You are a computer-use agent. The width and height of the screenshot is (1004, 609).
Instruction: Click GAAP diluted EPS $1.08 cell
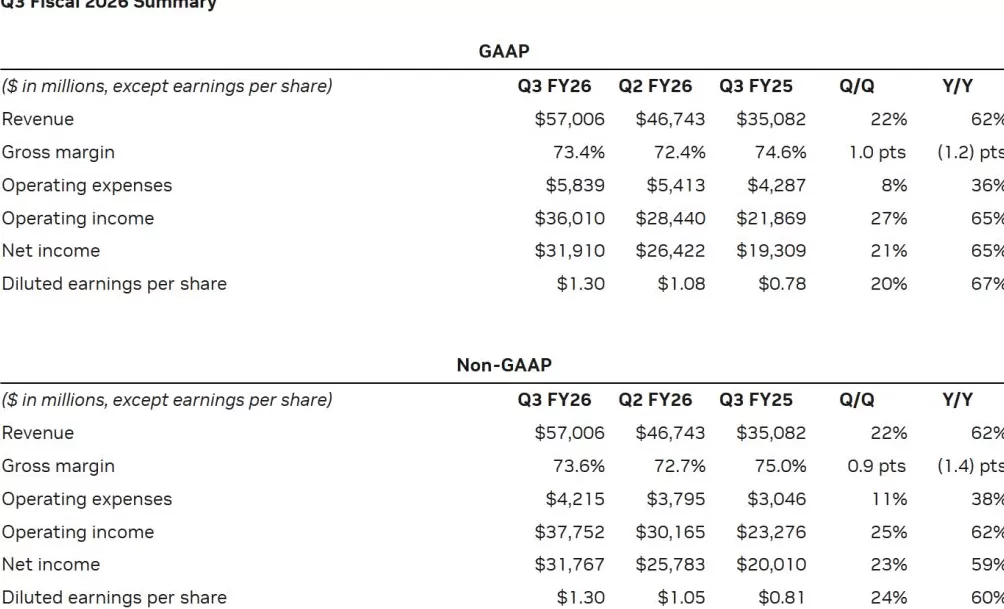(681, 284)
